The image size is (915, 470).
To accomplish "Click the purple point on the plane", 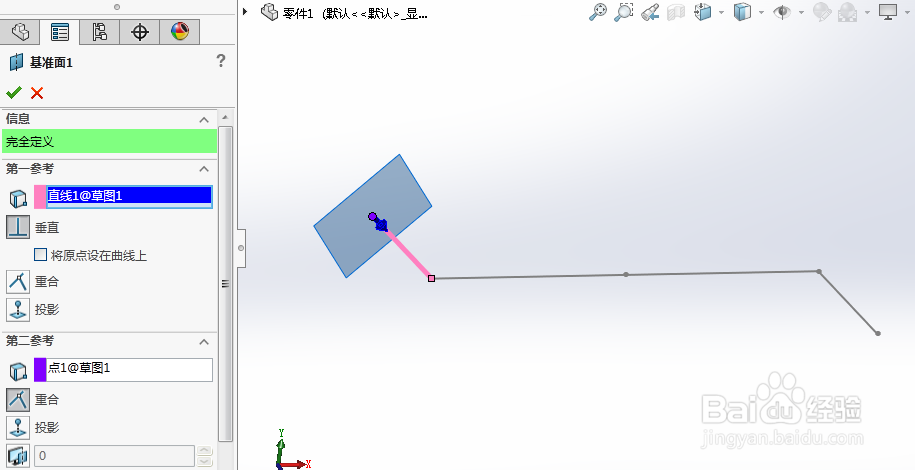I will pos(372,217).
